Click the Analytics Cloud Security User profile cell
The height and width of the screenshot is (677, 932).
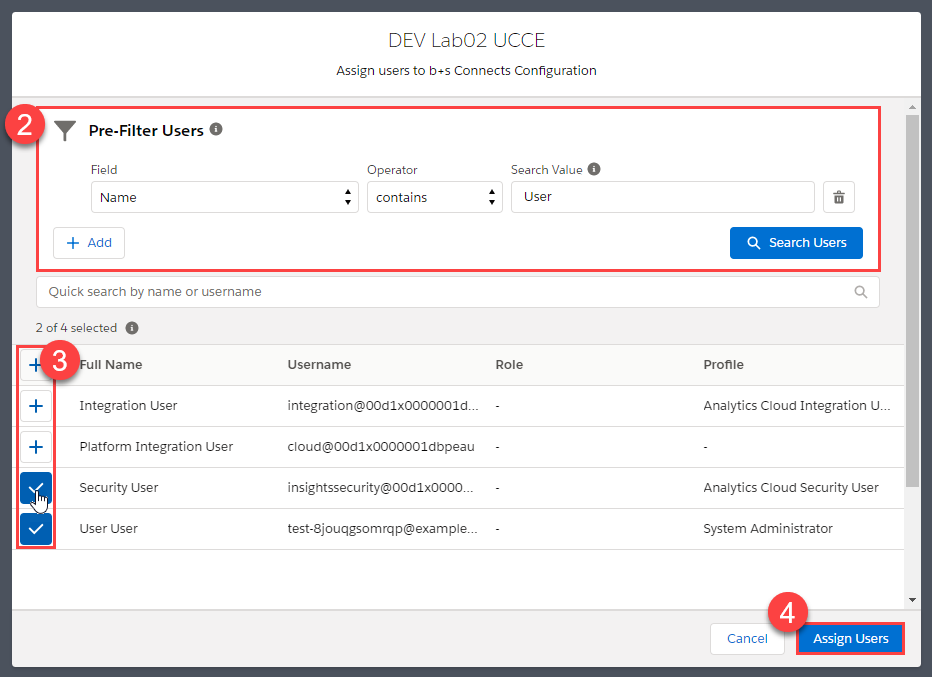[x=791, y=488]
